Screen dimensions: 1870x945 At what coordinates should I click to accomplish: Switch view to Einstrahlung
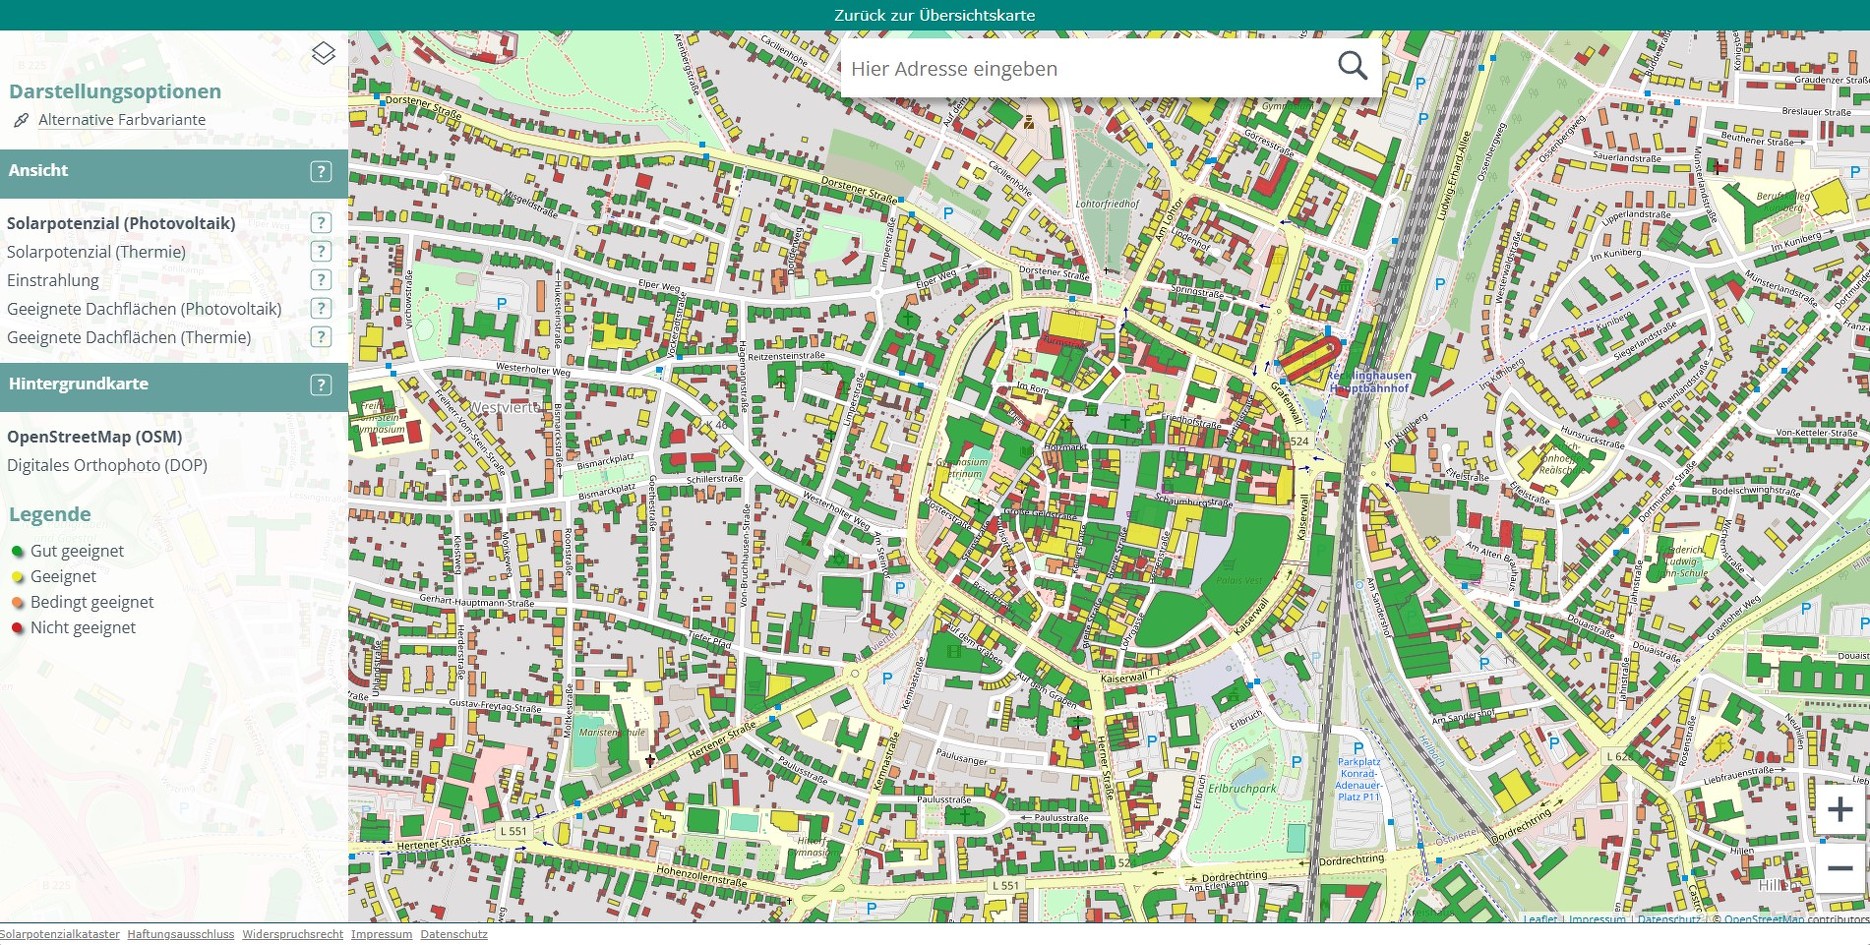[53, 281]
